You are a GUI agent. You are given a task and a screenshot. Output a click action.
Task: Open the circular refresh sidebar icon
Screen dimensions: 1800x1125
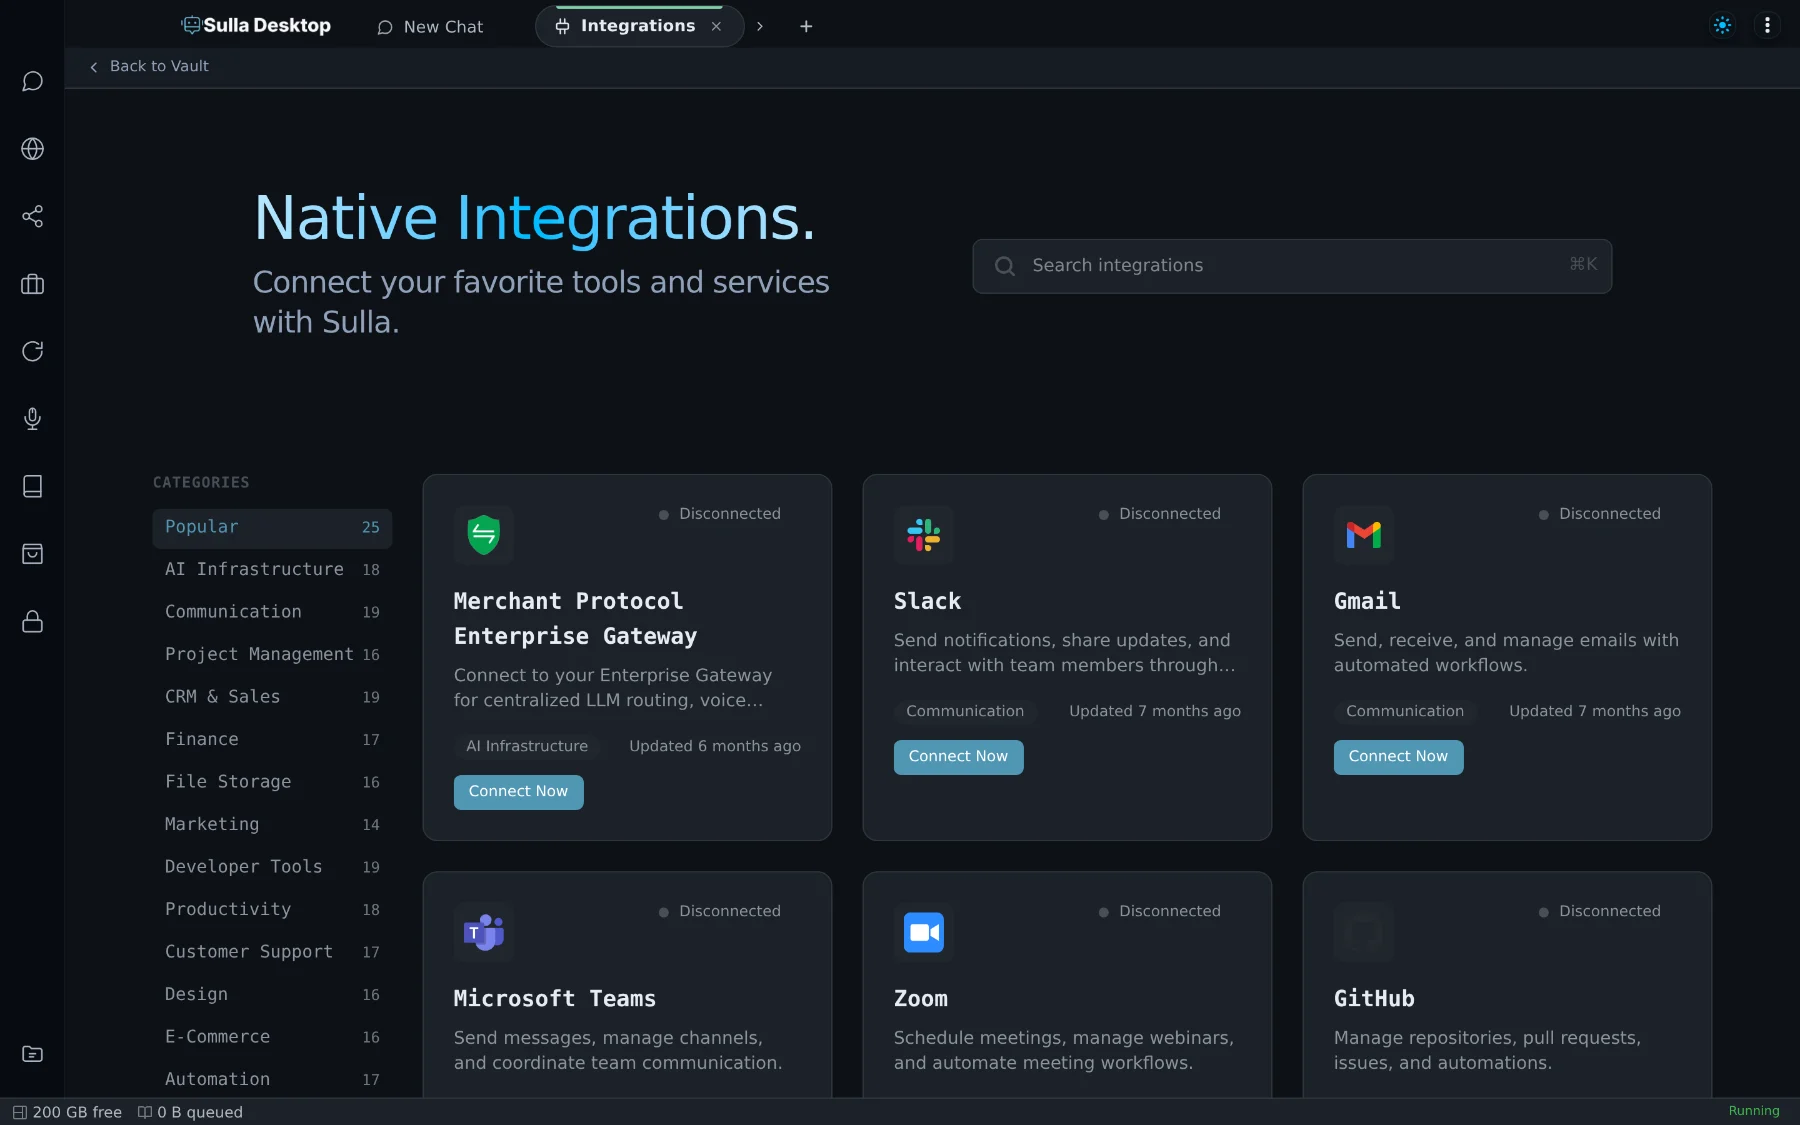tap(32, 351)
